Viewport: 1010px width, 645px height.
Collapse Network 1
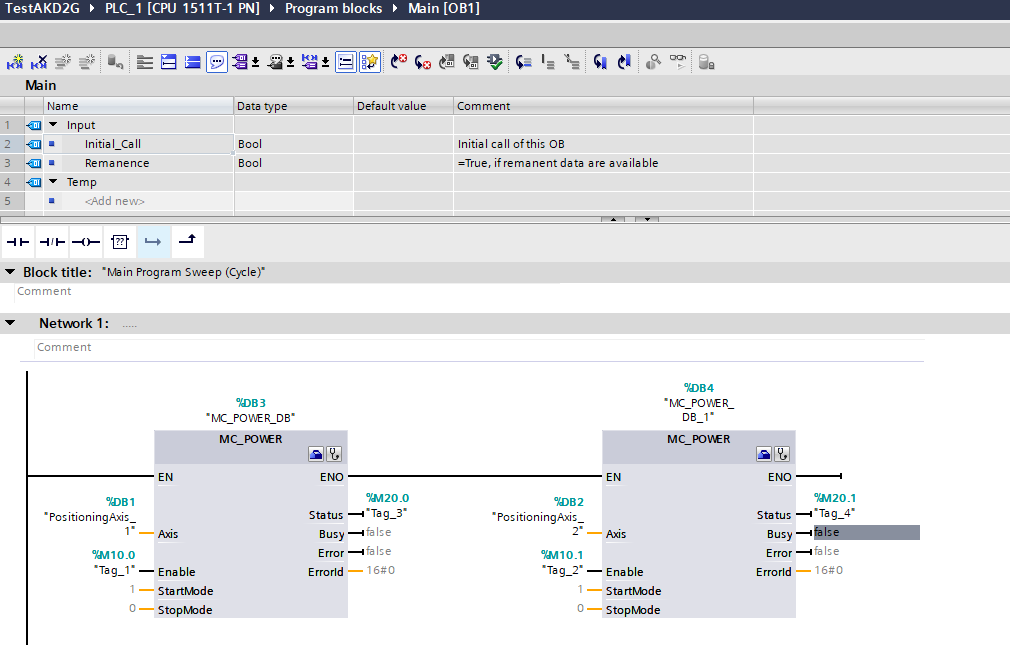pos(10,322)
